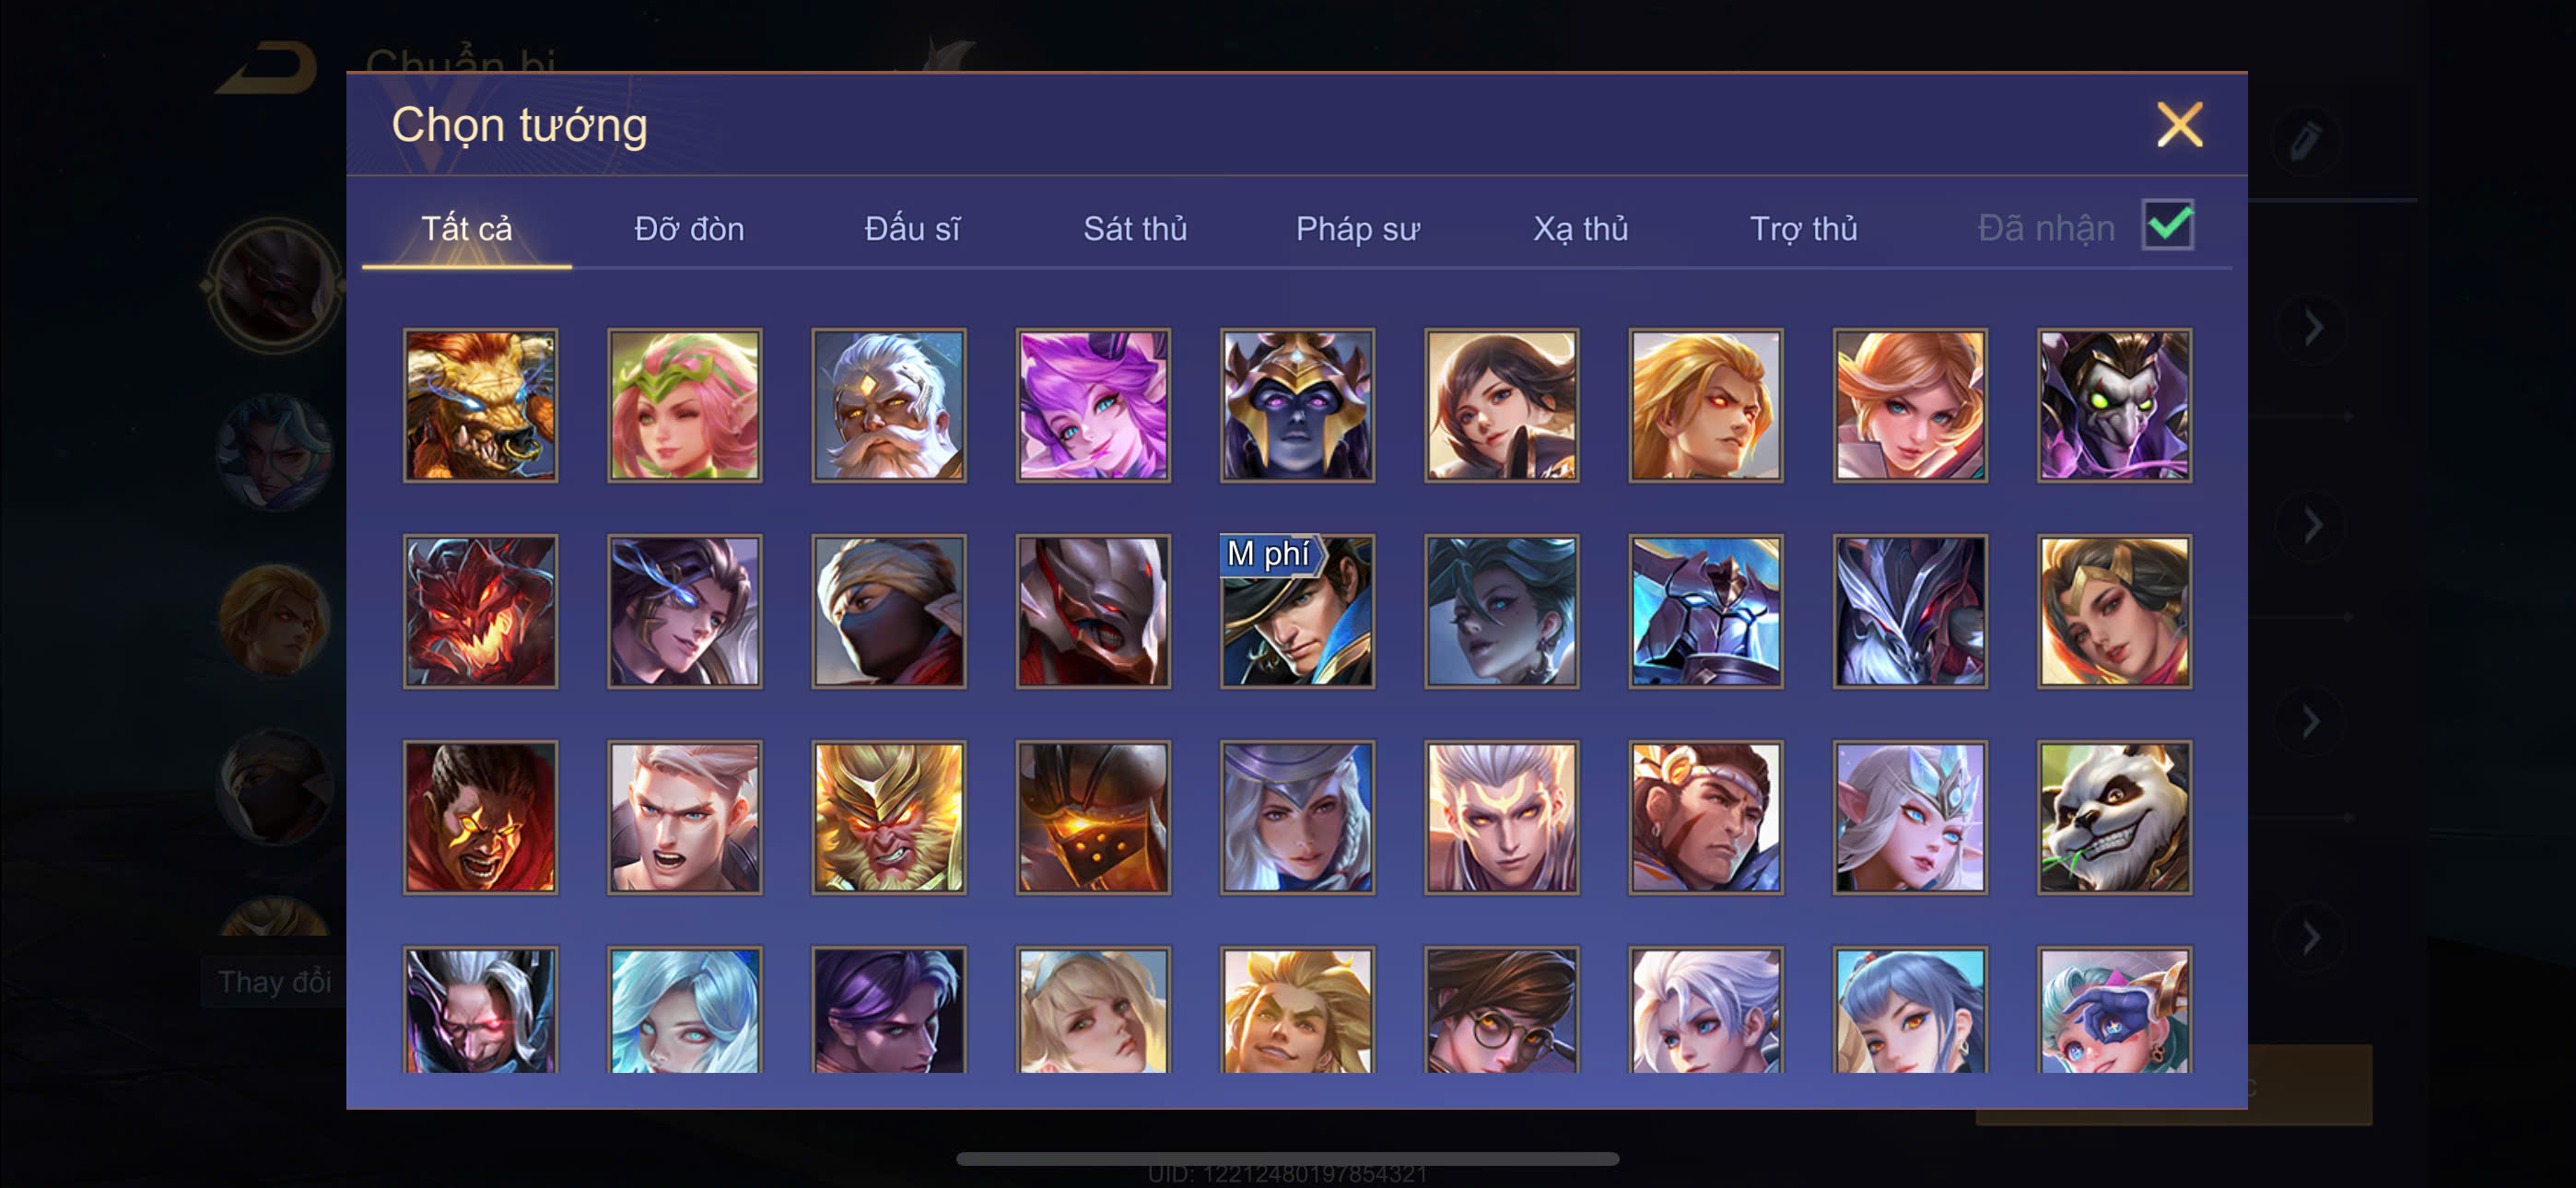Select the hero wearing round glasses
2576x1188 pixels.
point(1501,1010)
